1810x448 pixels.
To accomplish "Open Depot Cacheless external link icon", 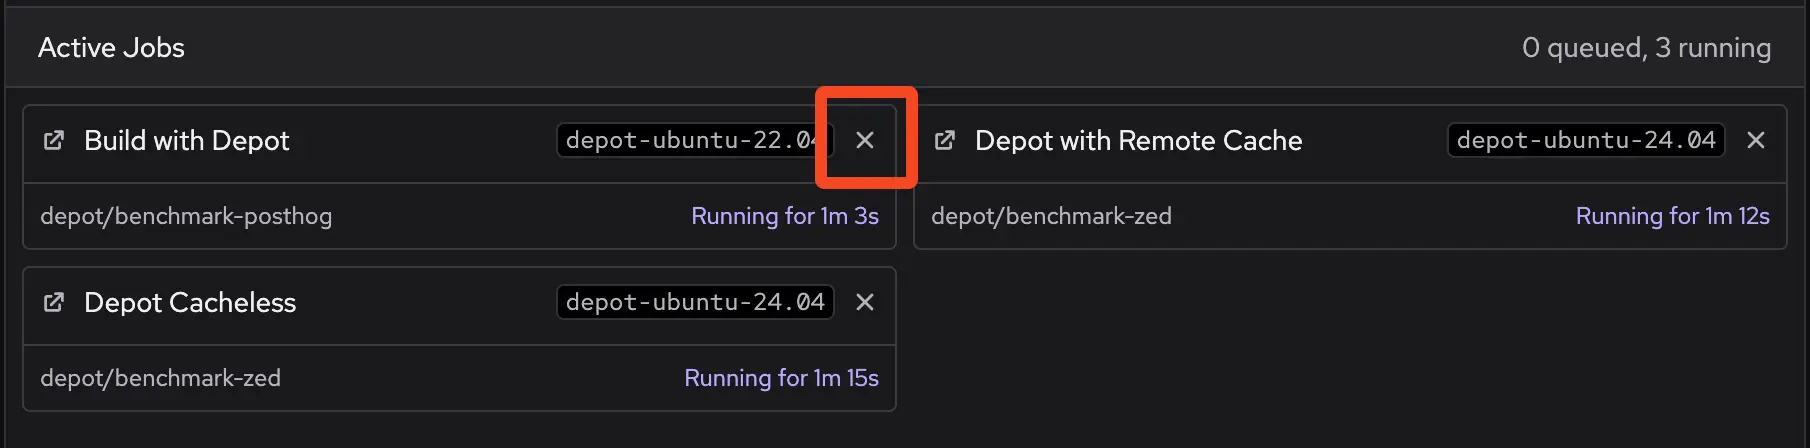I will [x=54, y=303].
